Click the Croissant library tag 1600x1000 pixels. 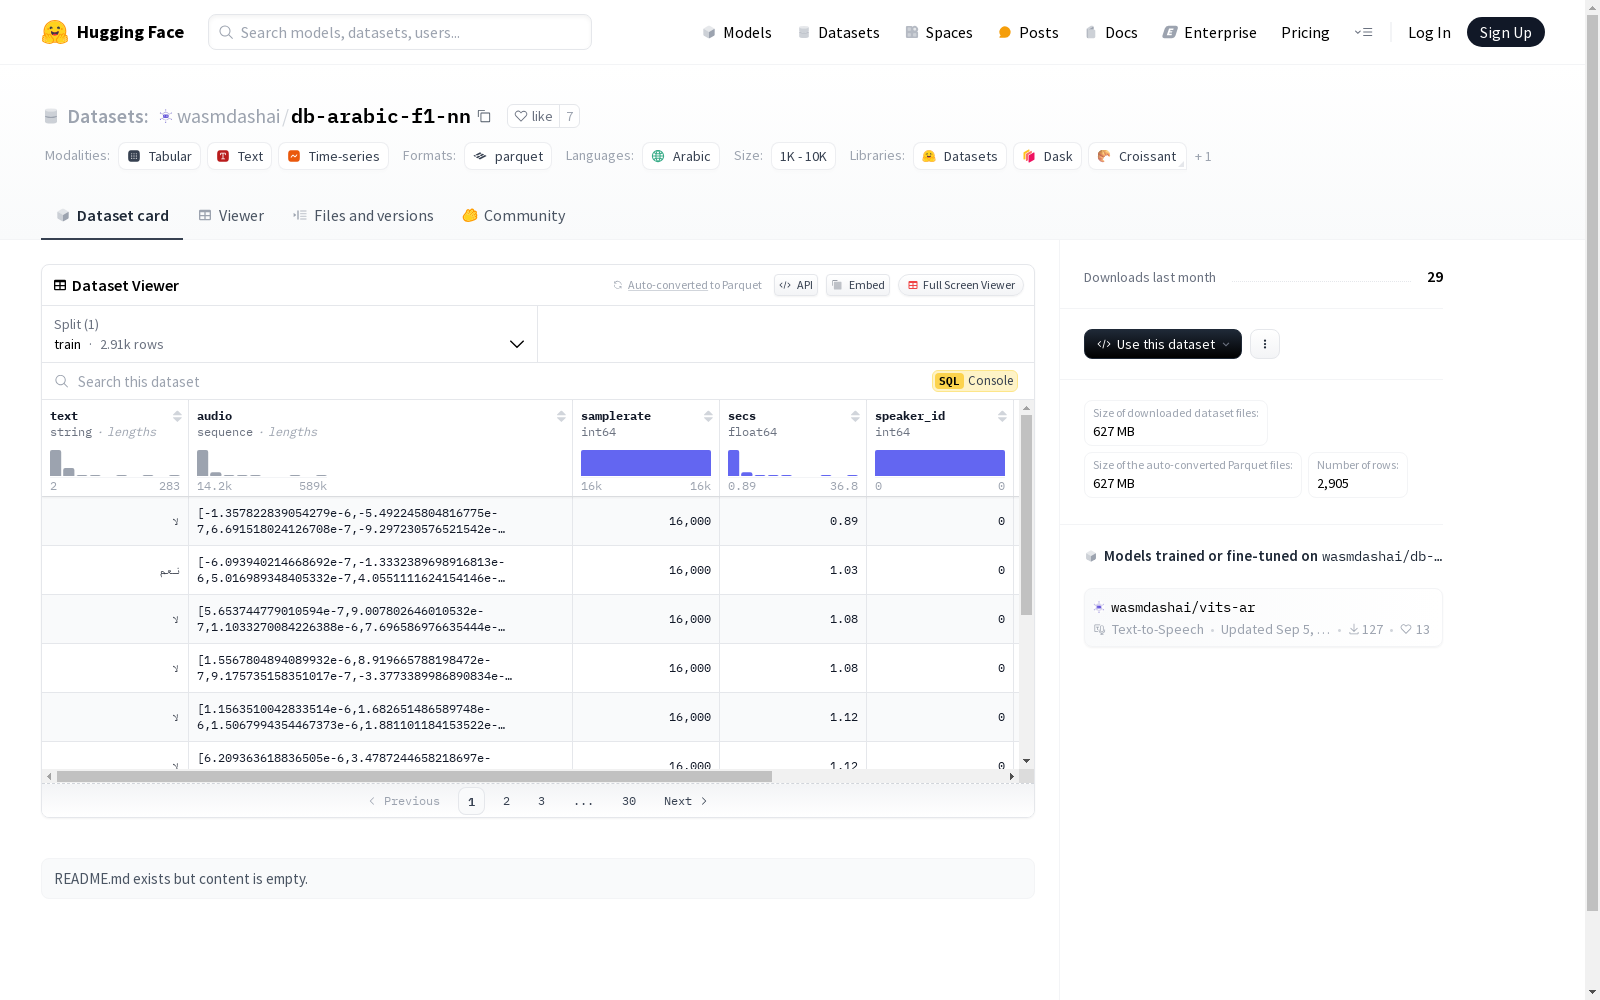1137,156
